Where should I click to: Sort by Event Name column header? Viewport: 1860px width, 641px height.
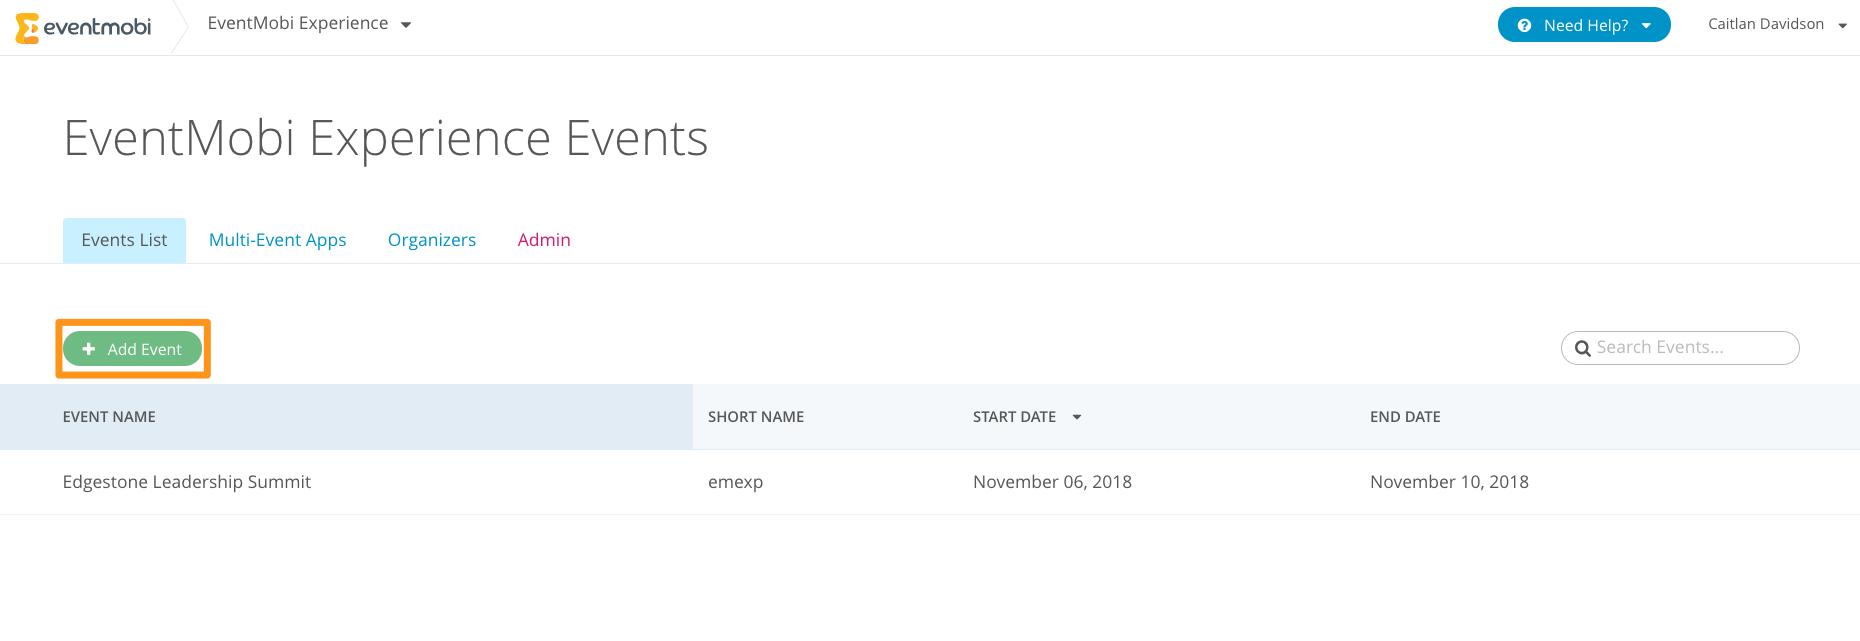(x=109, y=417)
